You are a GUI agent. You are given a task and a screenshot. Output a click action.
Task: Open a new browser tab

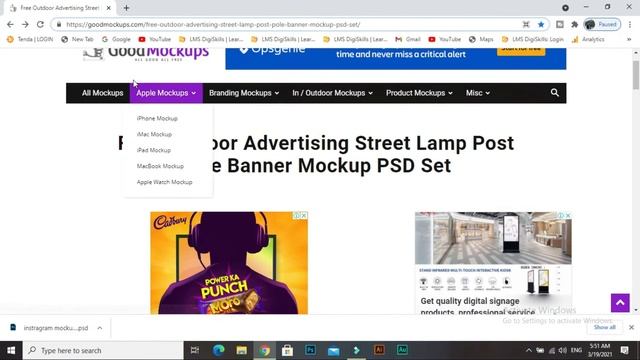coord(127,8)
